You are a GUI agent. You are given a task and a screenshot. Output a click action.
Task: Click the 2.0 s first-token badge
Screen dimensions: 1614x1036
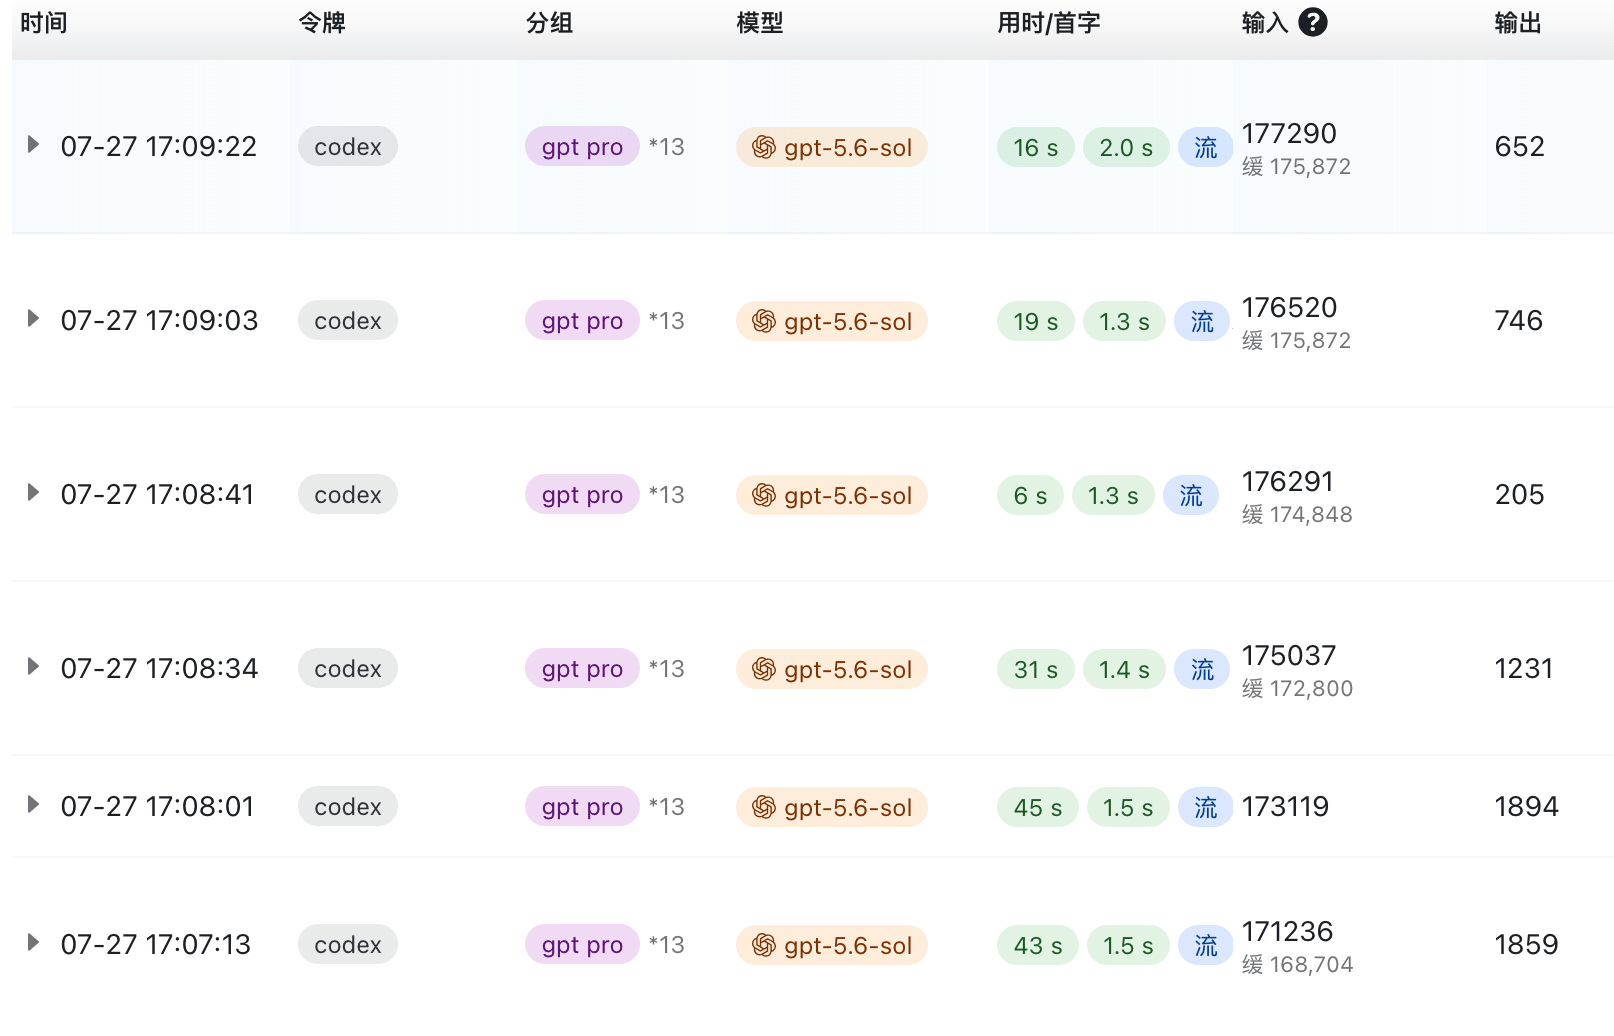pyautogui.click(x=1126, y=147)
